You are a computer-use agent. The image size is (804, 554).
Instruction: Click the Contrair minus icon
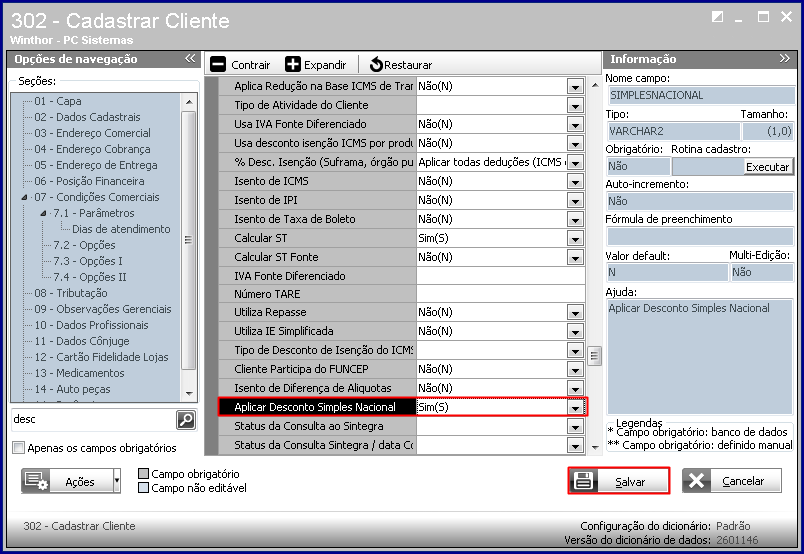point(218,65)
